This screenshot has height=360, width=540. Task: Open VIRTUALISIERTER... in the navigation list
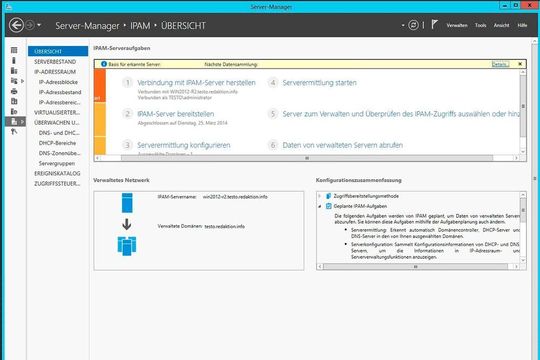pos(57,112)
